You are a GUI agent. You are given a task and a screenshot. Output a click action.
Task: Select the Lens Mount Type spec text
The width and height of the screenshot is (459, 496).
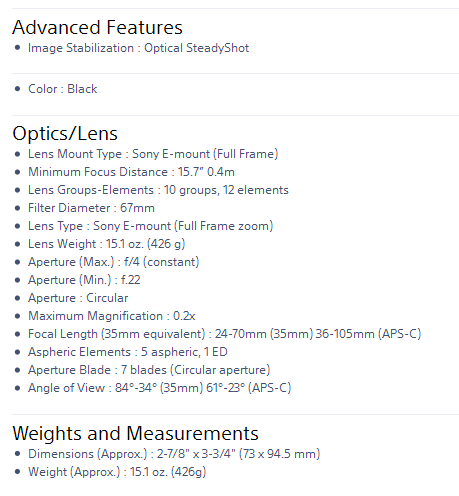pyautogui.click(x=153, y=154)
